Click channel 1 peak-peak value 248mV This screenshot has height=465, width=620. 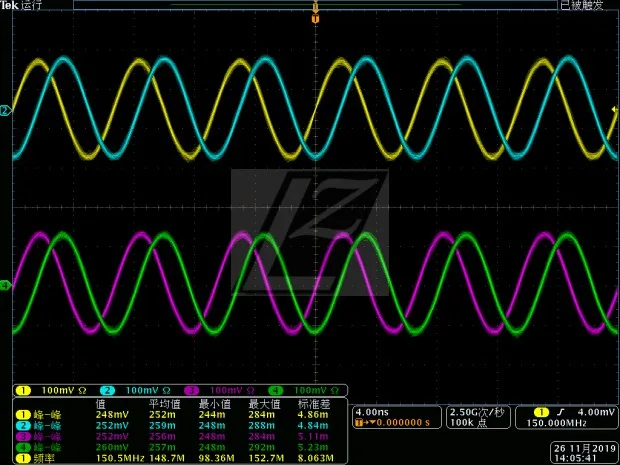[112, 415]
